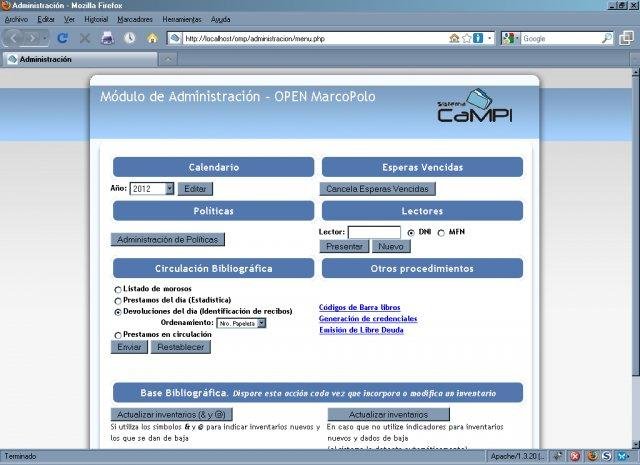Viewport: 640px width, 465px height.
Task: Bookmark this page with the star icon
Action: (467, 38)
